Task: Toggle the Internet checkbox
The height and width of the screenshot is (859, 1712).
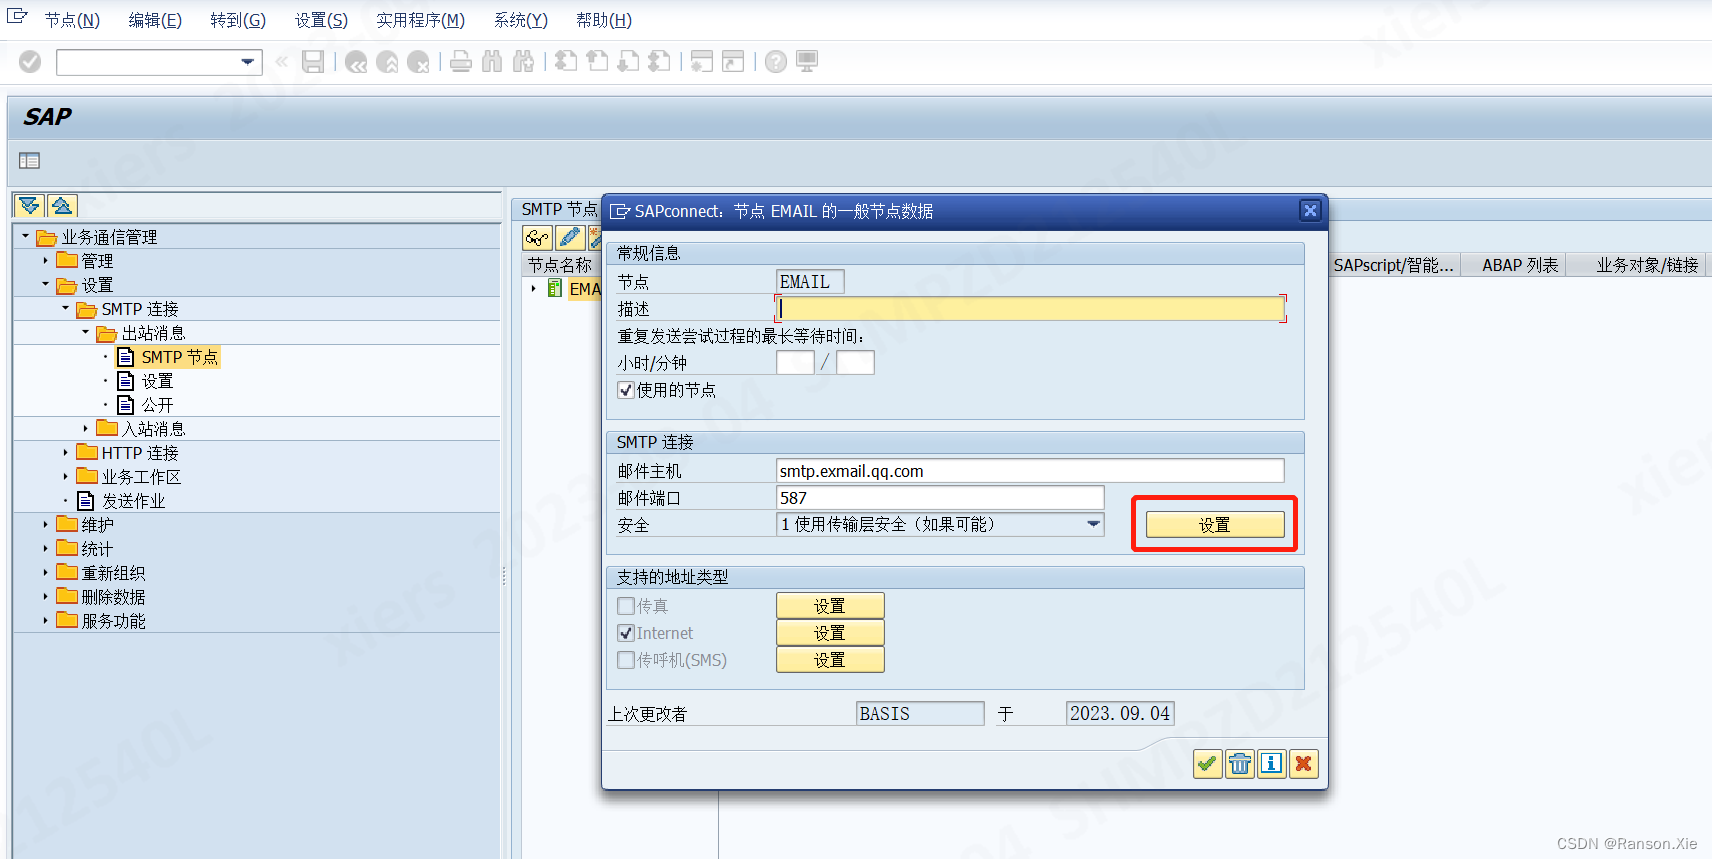Action: [626, 633]
